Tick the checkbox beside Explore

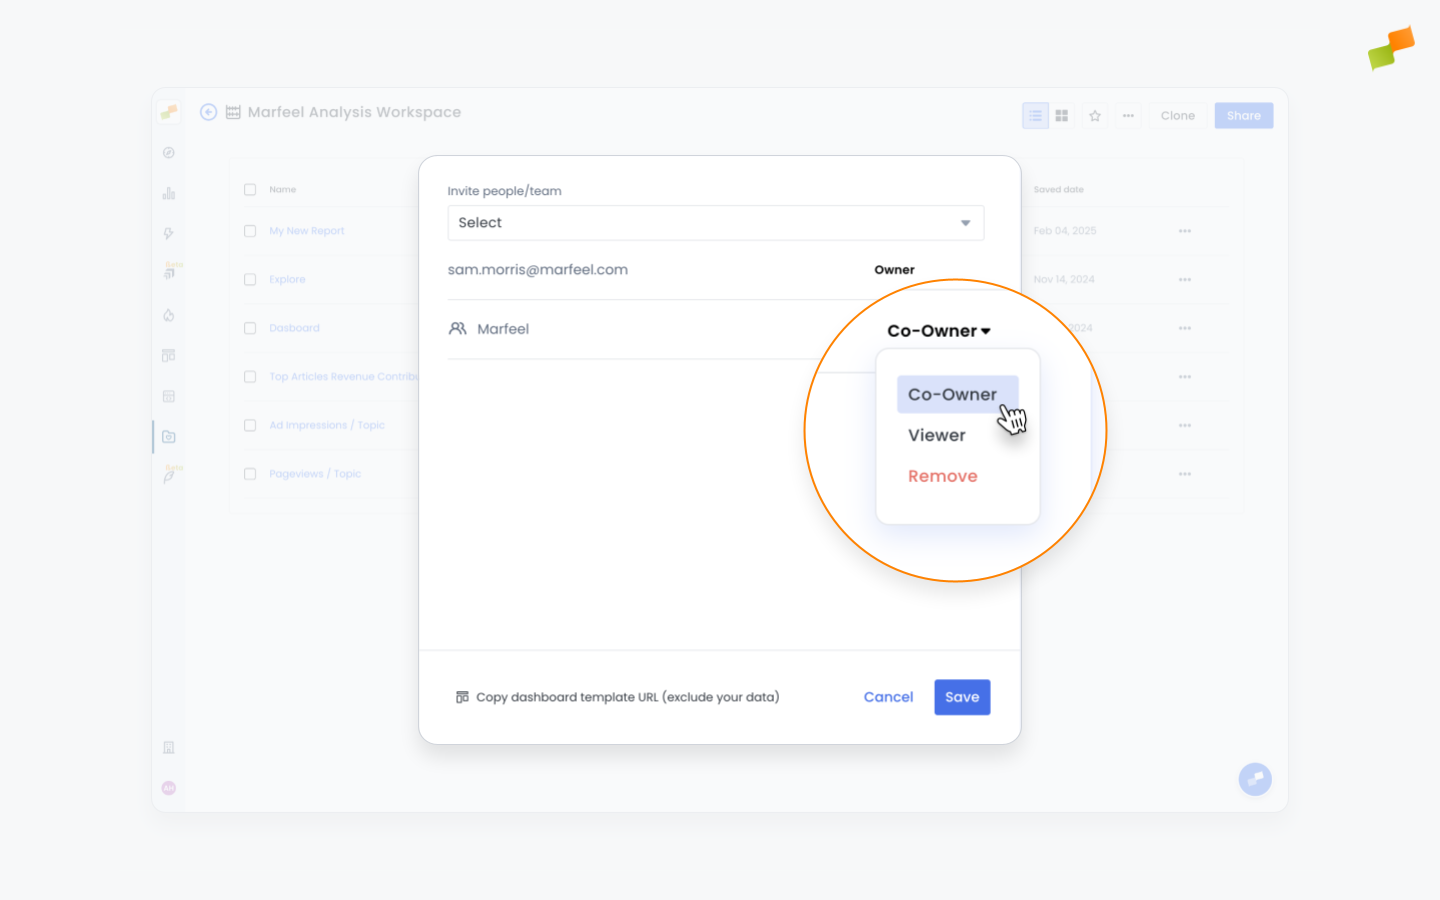pos(249,279)
